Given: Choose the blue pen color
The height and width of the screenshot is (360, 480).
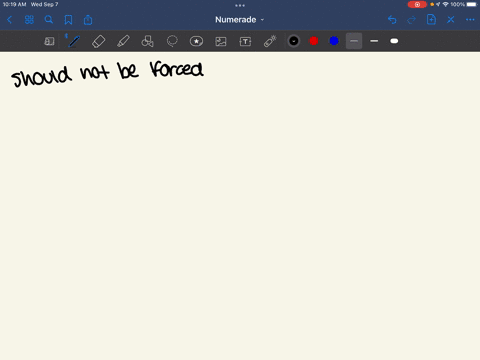Looking at the screenshot, I should 334,41.
